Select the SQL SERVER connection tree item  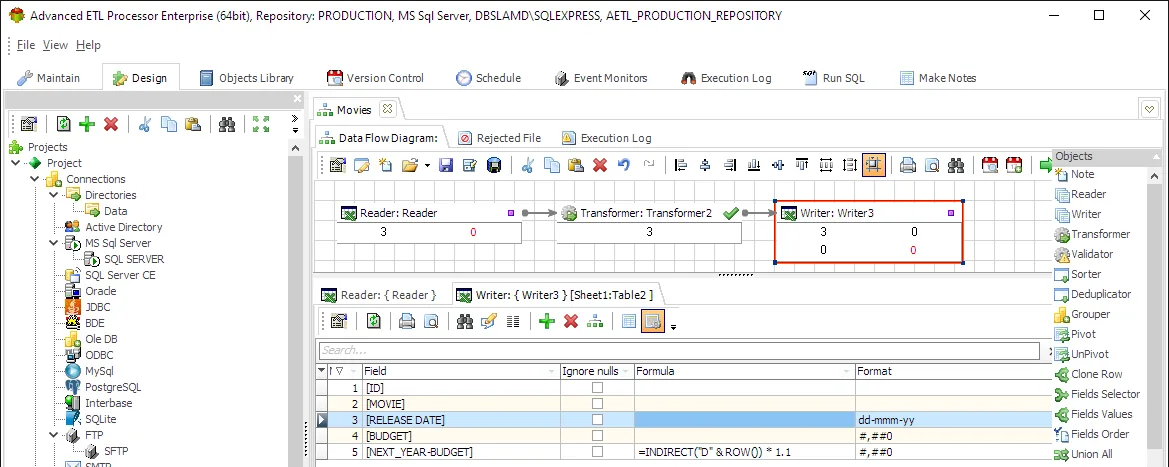point(124,259)
